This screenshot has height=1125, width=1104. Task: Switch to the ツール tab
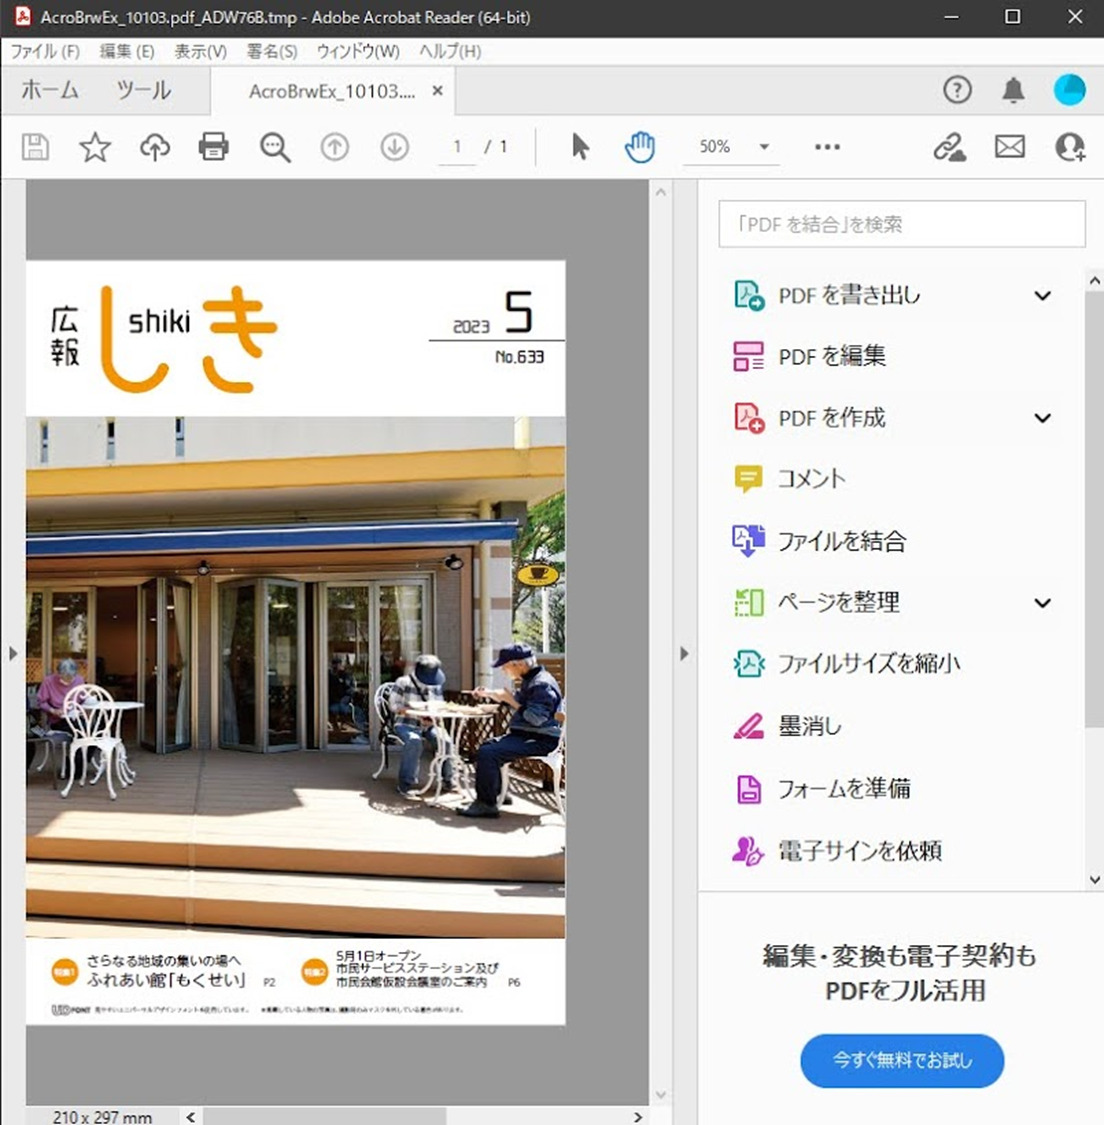click(143, 90)
